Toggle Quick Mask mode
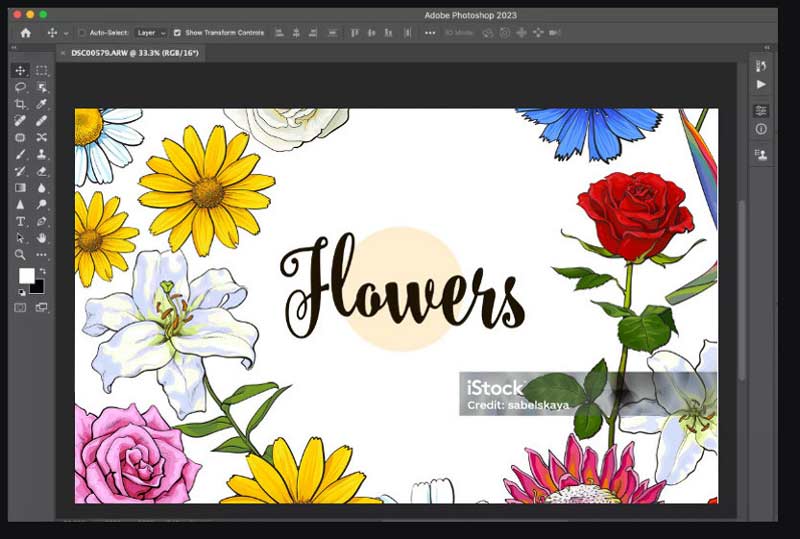 (20, 307)
